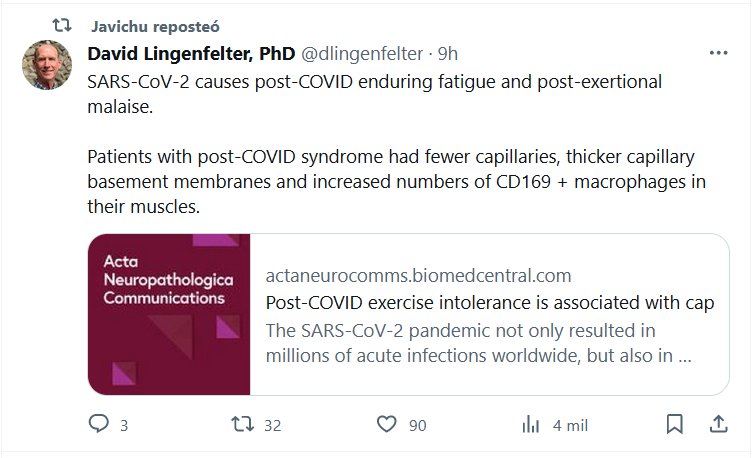The width and height of the screenshot is (756, 458).
Task: Open the three-dot more options menu
Action: (718, 53)
